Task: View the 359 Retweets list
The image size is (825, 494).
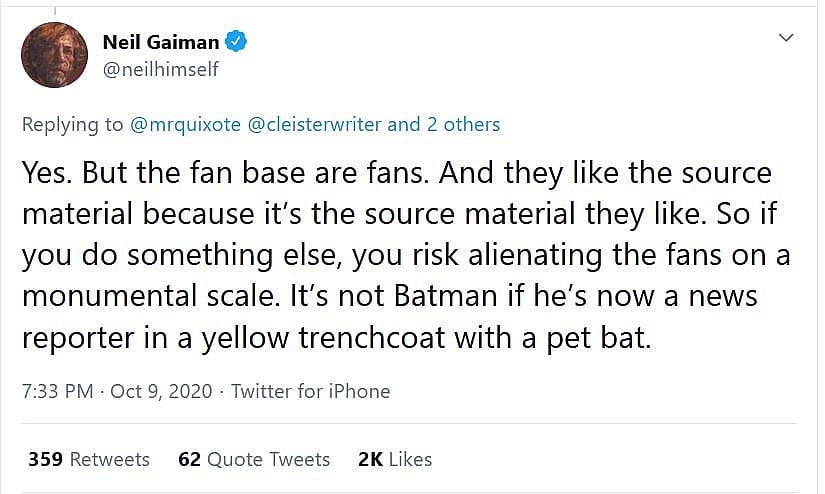Action: coord(89,459)
